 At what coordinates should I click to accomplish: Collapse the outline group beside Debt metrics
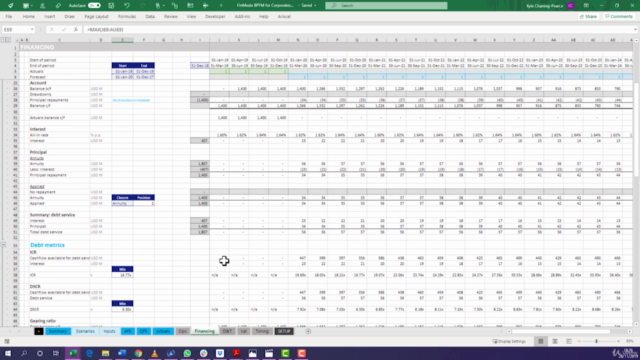[3, 245]
